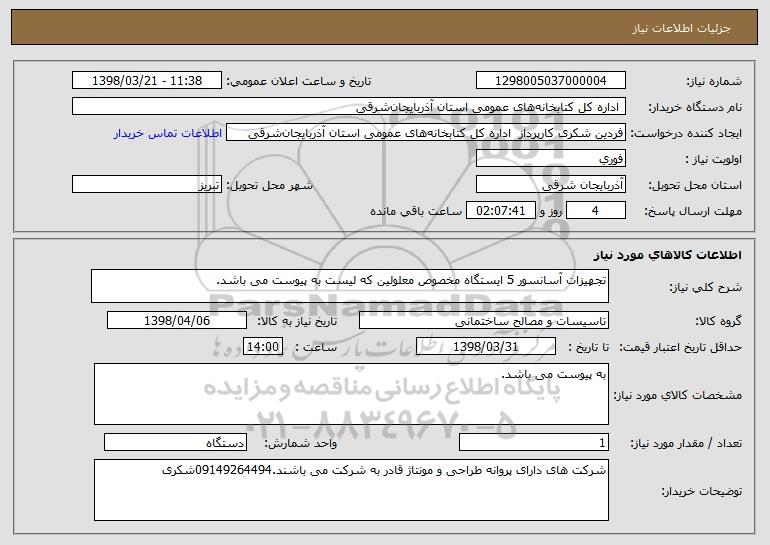Click the quantity field showing 1

tap(534, 442)
